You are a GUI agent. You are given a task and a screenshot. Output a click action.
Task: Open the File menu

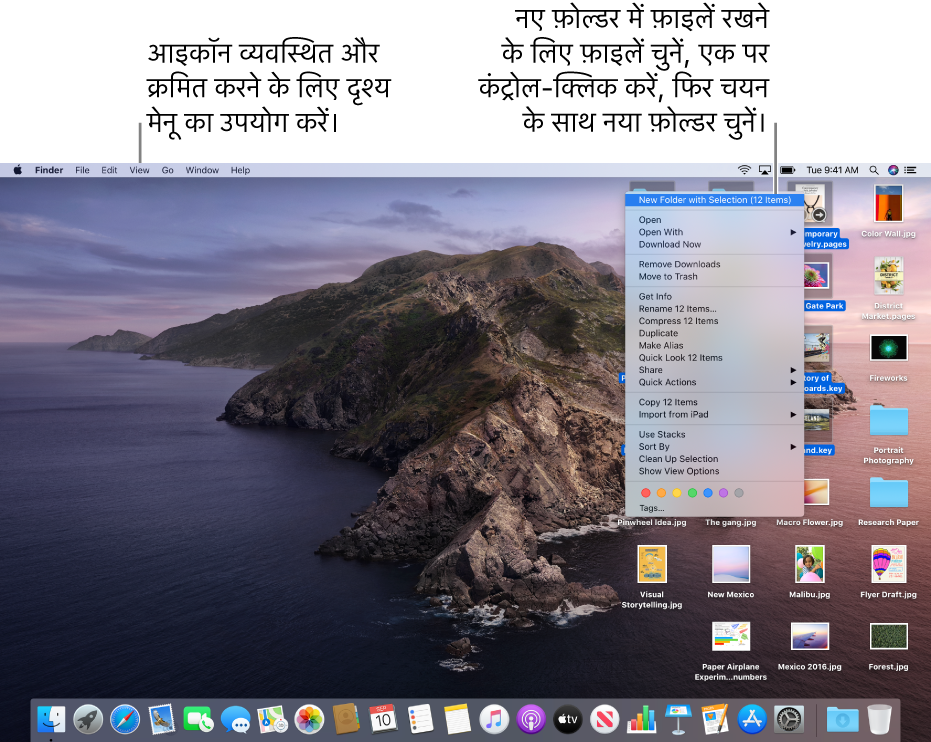(82, 170)
